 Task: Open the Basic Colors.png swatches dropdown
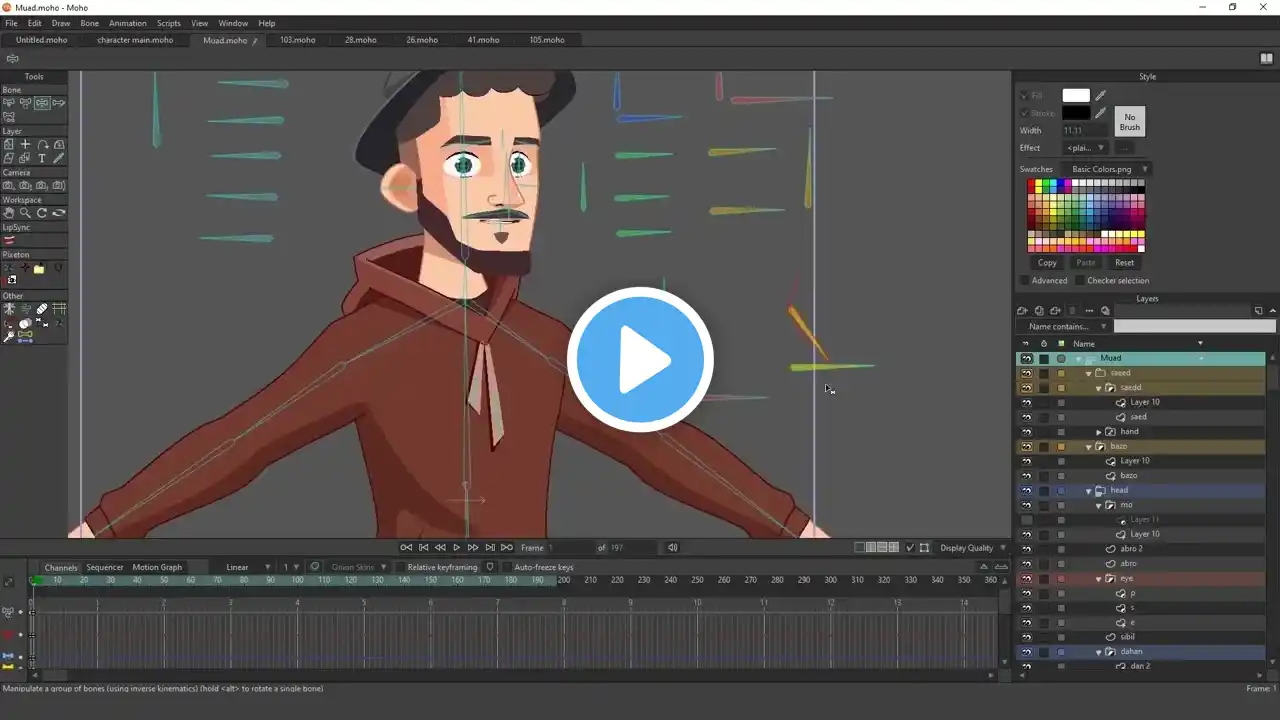tap(1109, 169)
